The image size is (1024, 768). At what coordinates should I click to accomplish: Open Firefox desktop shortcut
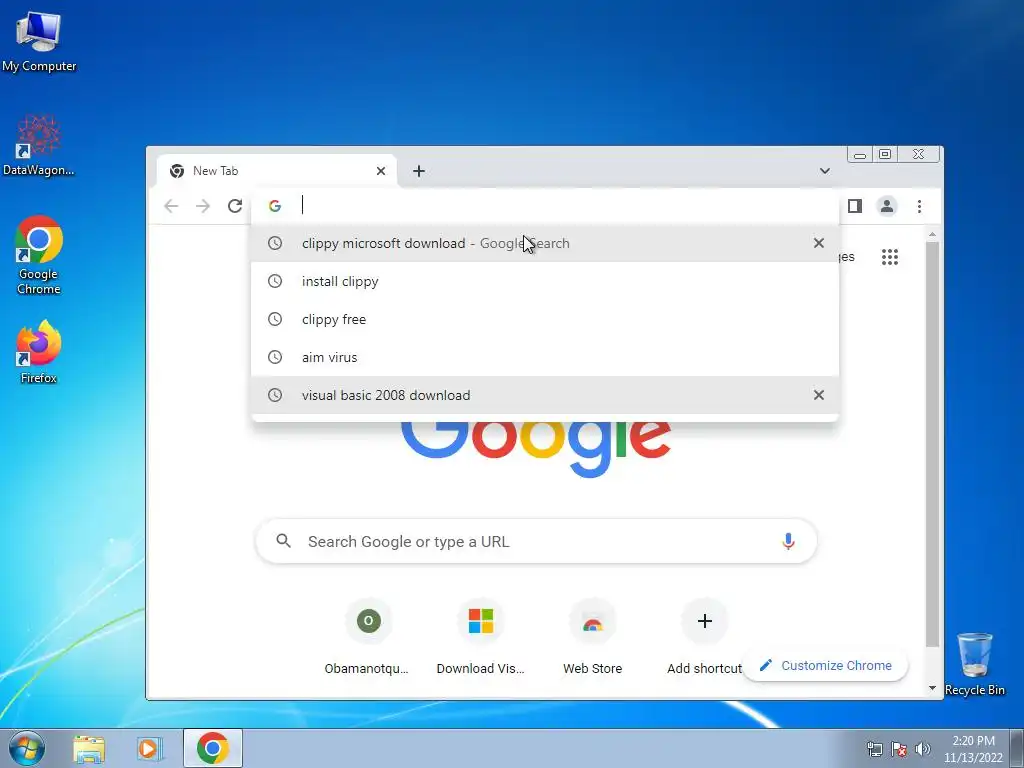coord(39,351)
